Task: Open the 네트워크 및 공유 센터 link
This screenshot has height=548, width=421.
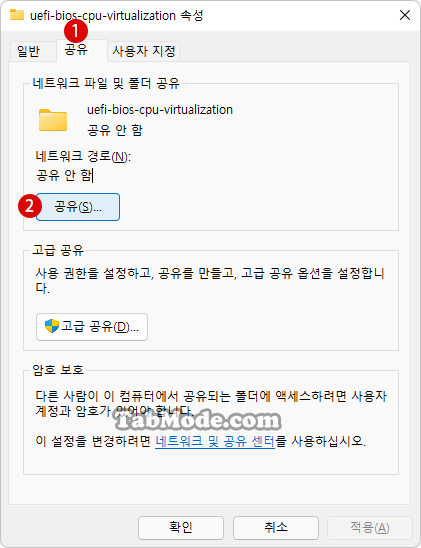Action: [x=215, y=441]
